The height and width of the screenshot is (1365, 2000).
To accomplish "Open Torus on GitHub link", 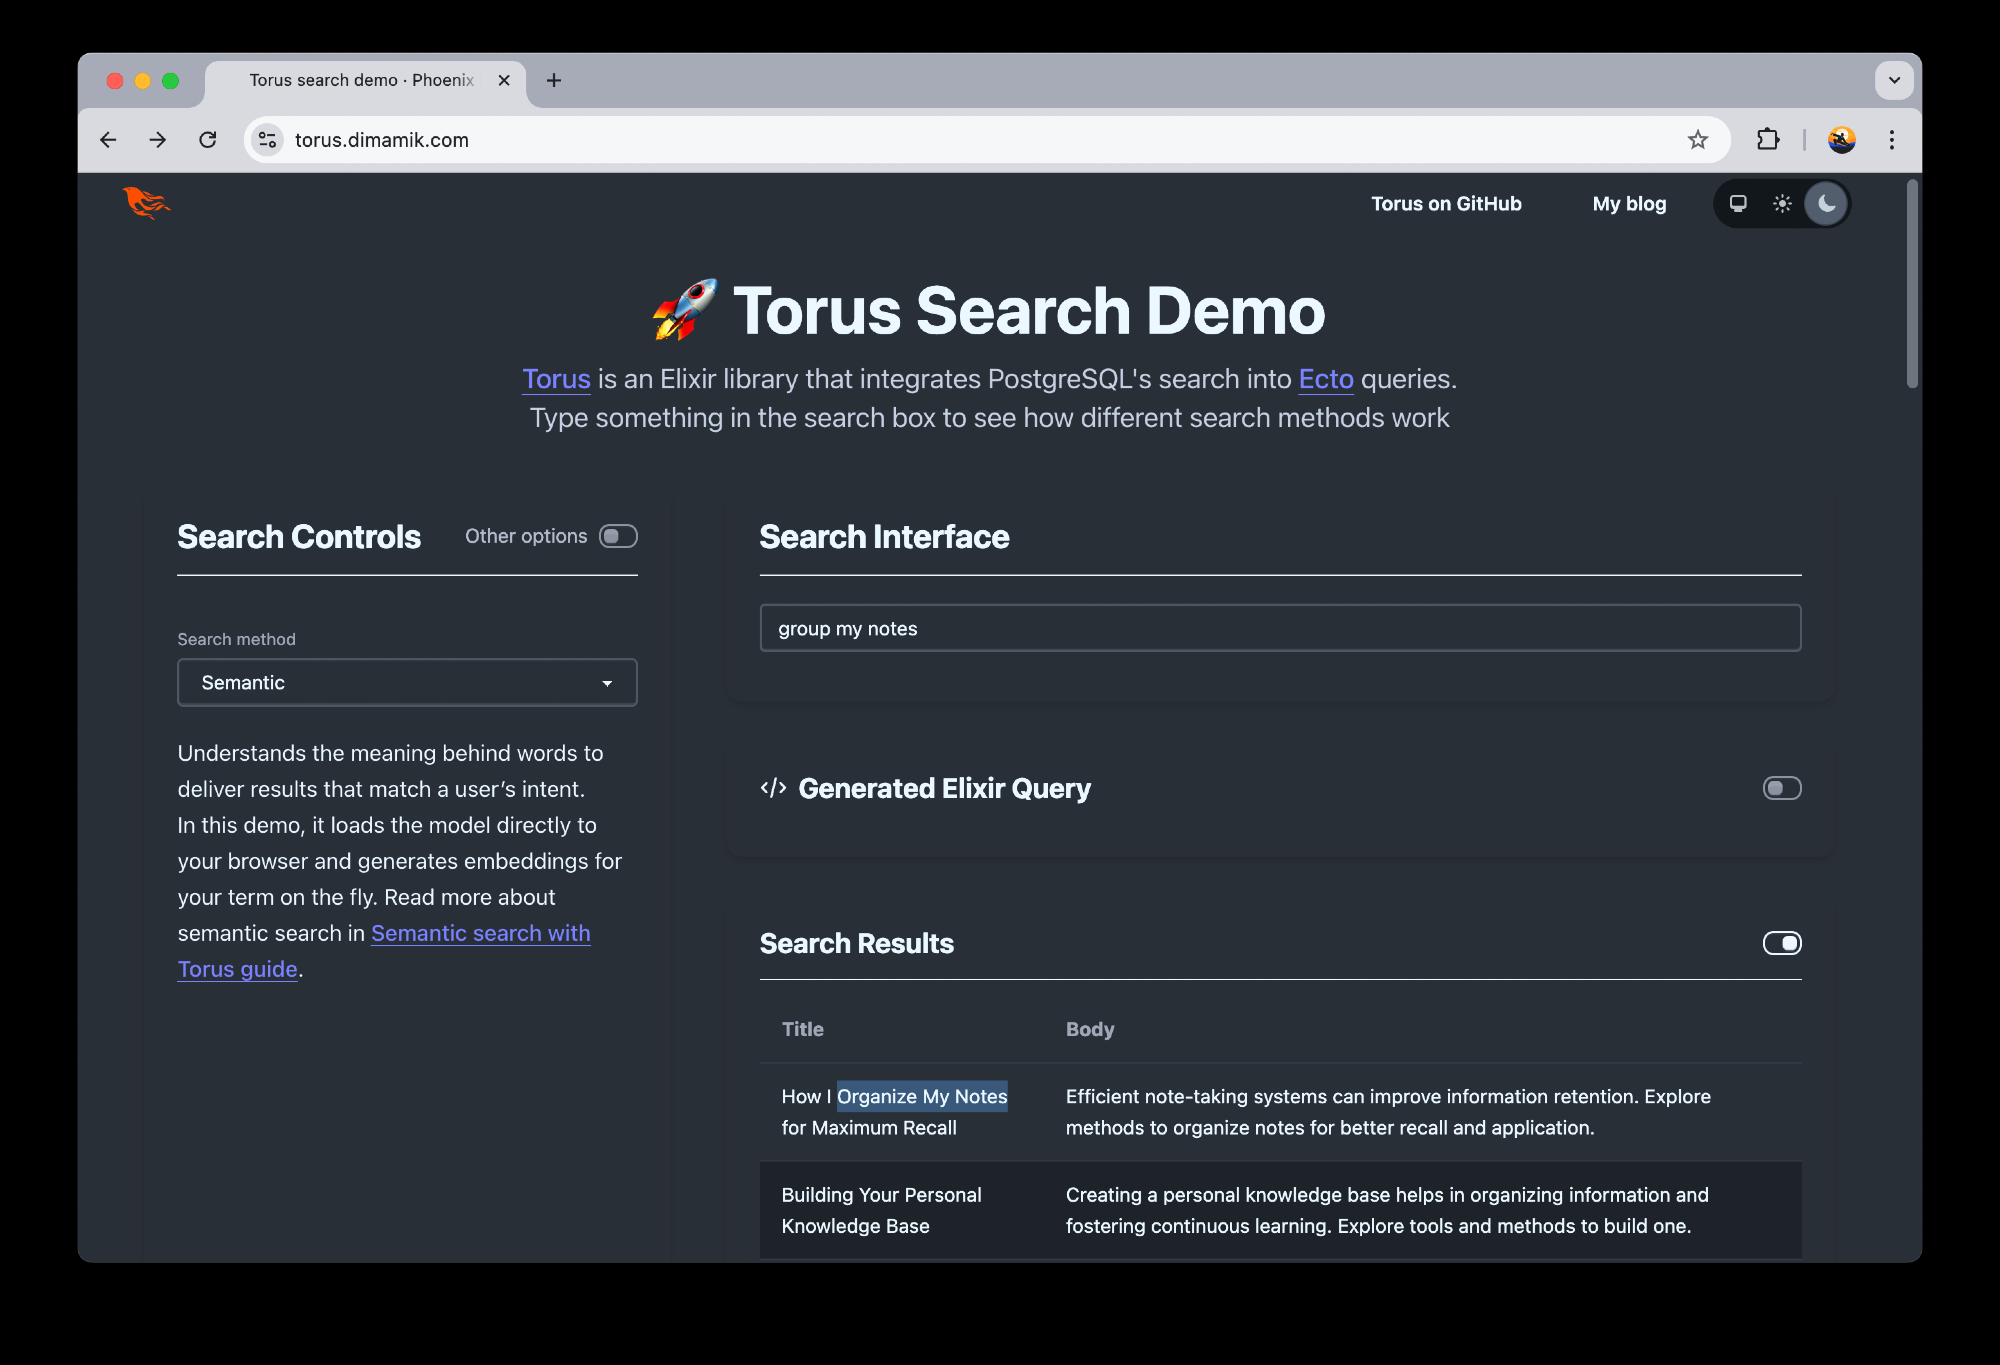I will click(1446, 204).
